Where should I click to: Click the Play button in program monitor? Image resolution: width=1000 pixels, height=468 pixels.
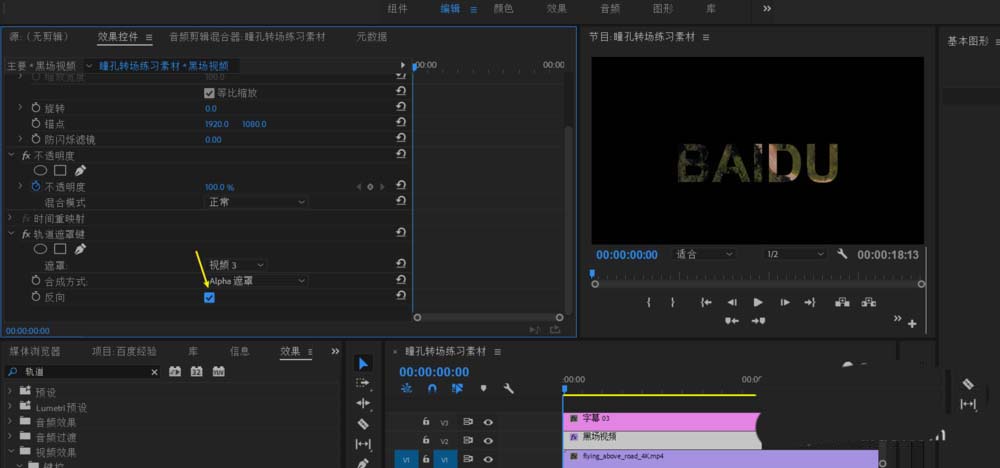coord(758,302)
